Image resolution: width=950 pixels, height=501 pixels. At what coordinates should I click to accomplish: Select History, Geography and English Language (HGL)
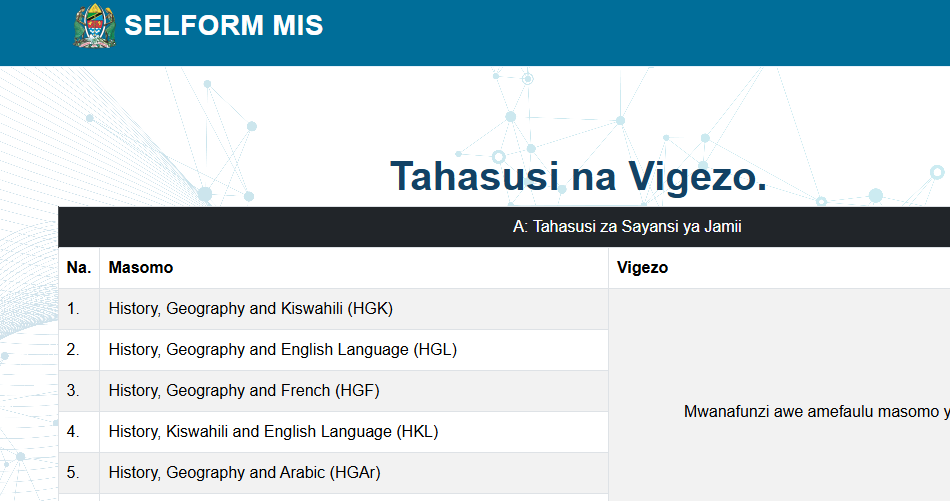click(x=283, y=350)
